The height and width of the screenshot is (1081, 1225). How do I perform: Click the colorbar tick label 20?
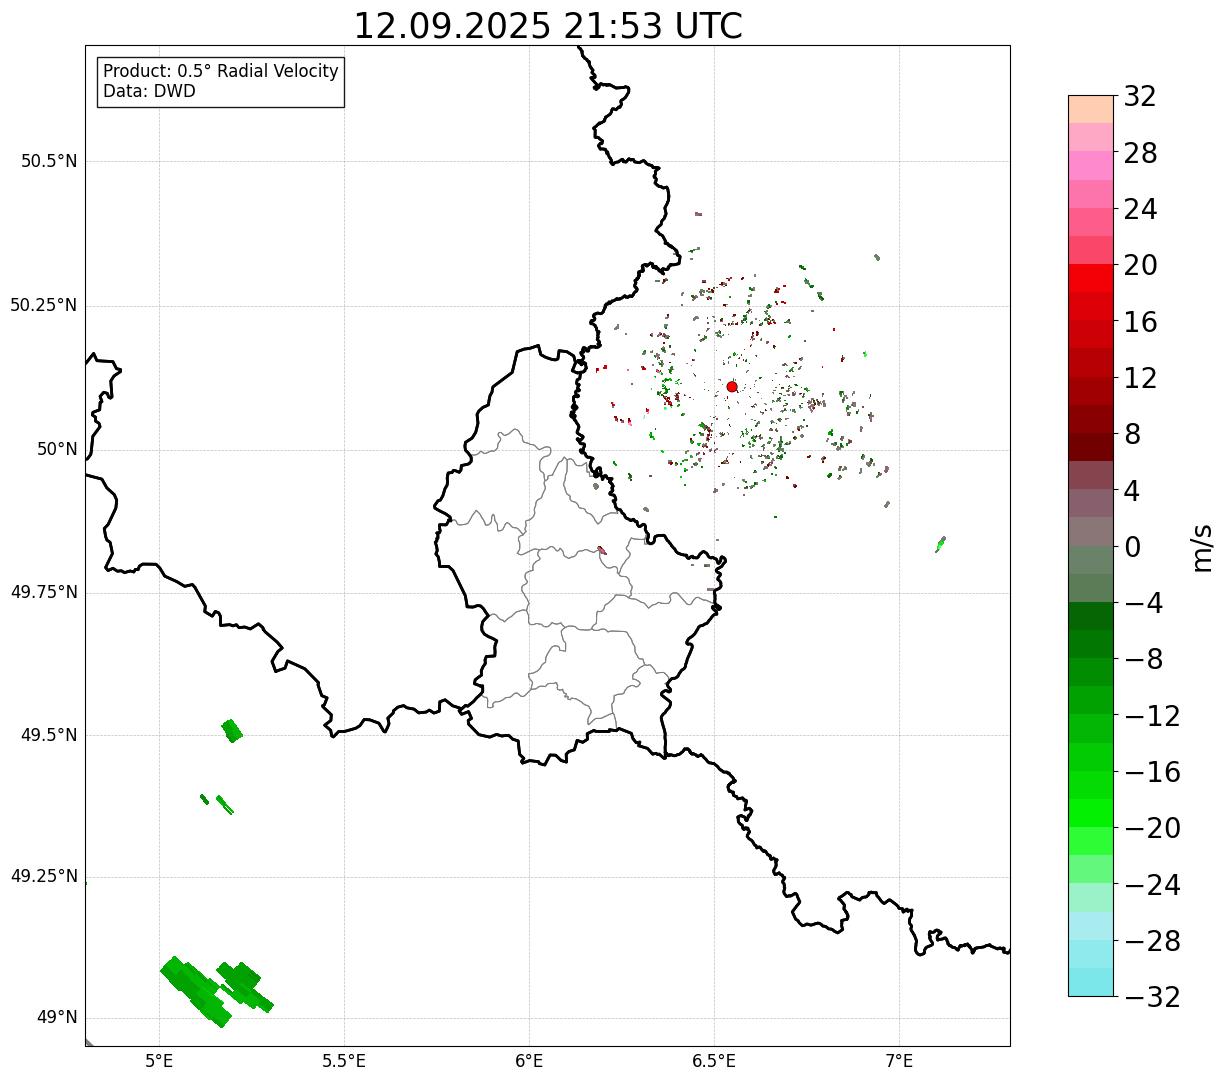pyautogui.click(x=1140, y=266)
